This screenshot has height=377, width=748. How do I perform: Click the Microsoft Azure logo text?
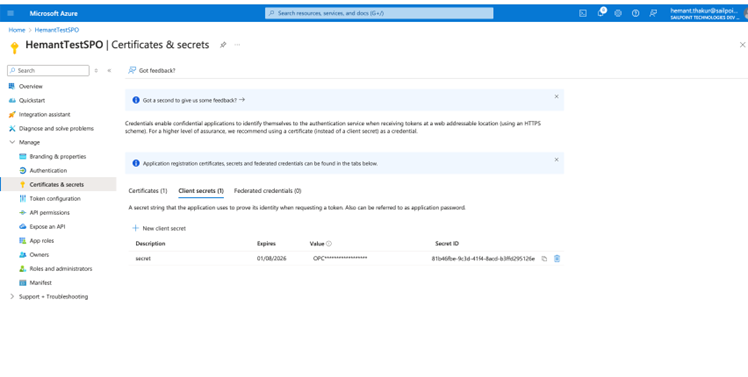[53, 13]
